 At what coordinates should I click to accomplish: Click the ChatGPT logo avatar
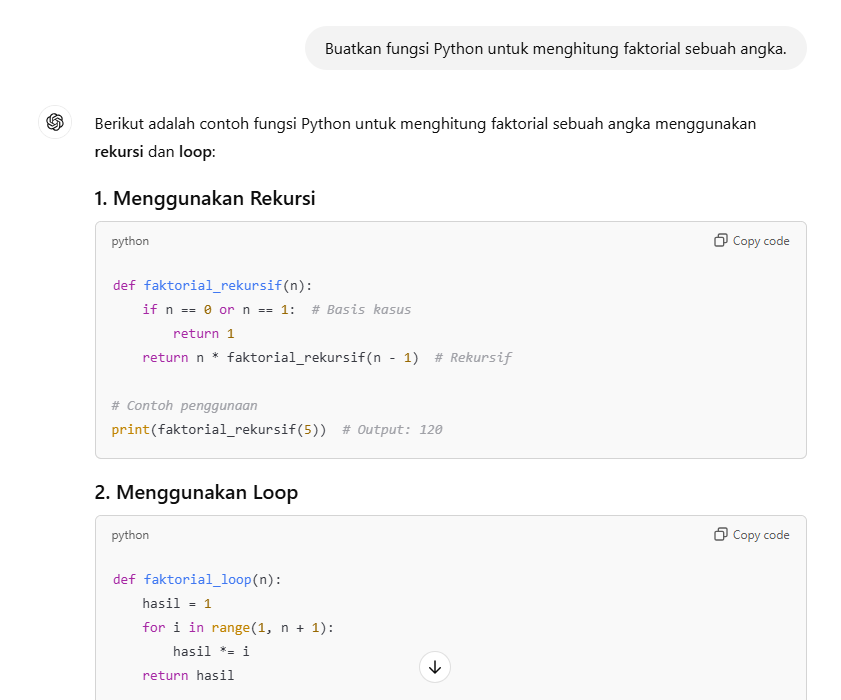click(55, 122)
